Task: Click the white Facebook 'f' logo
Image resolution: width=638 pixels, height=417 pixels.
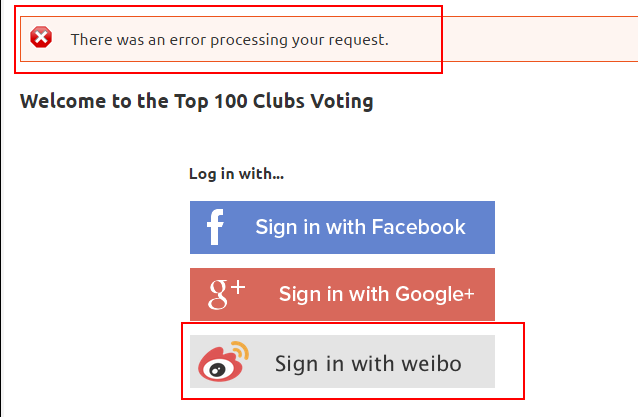Action: [215, 228]
